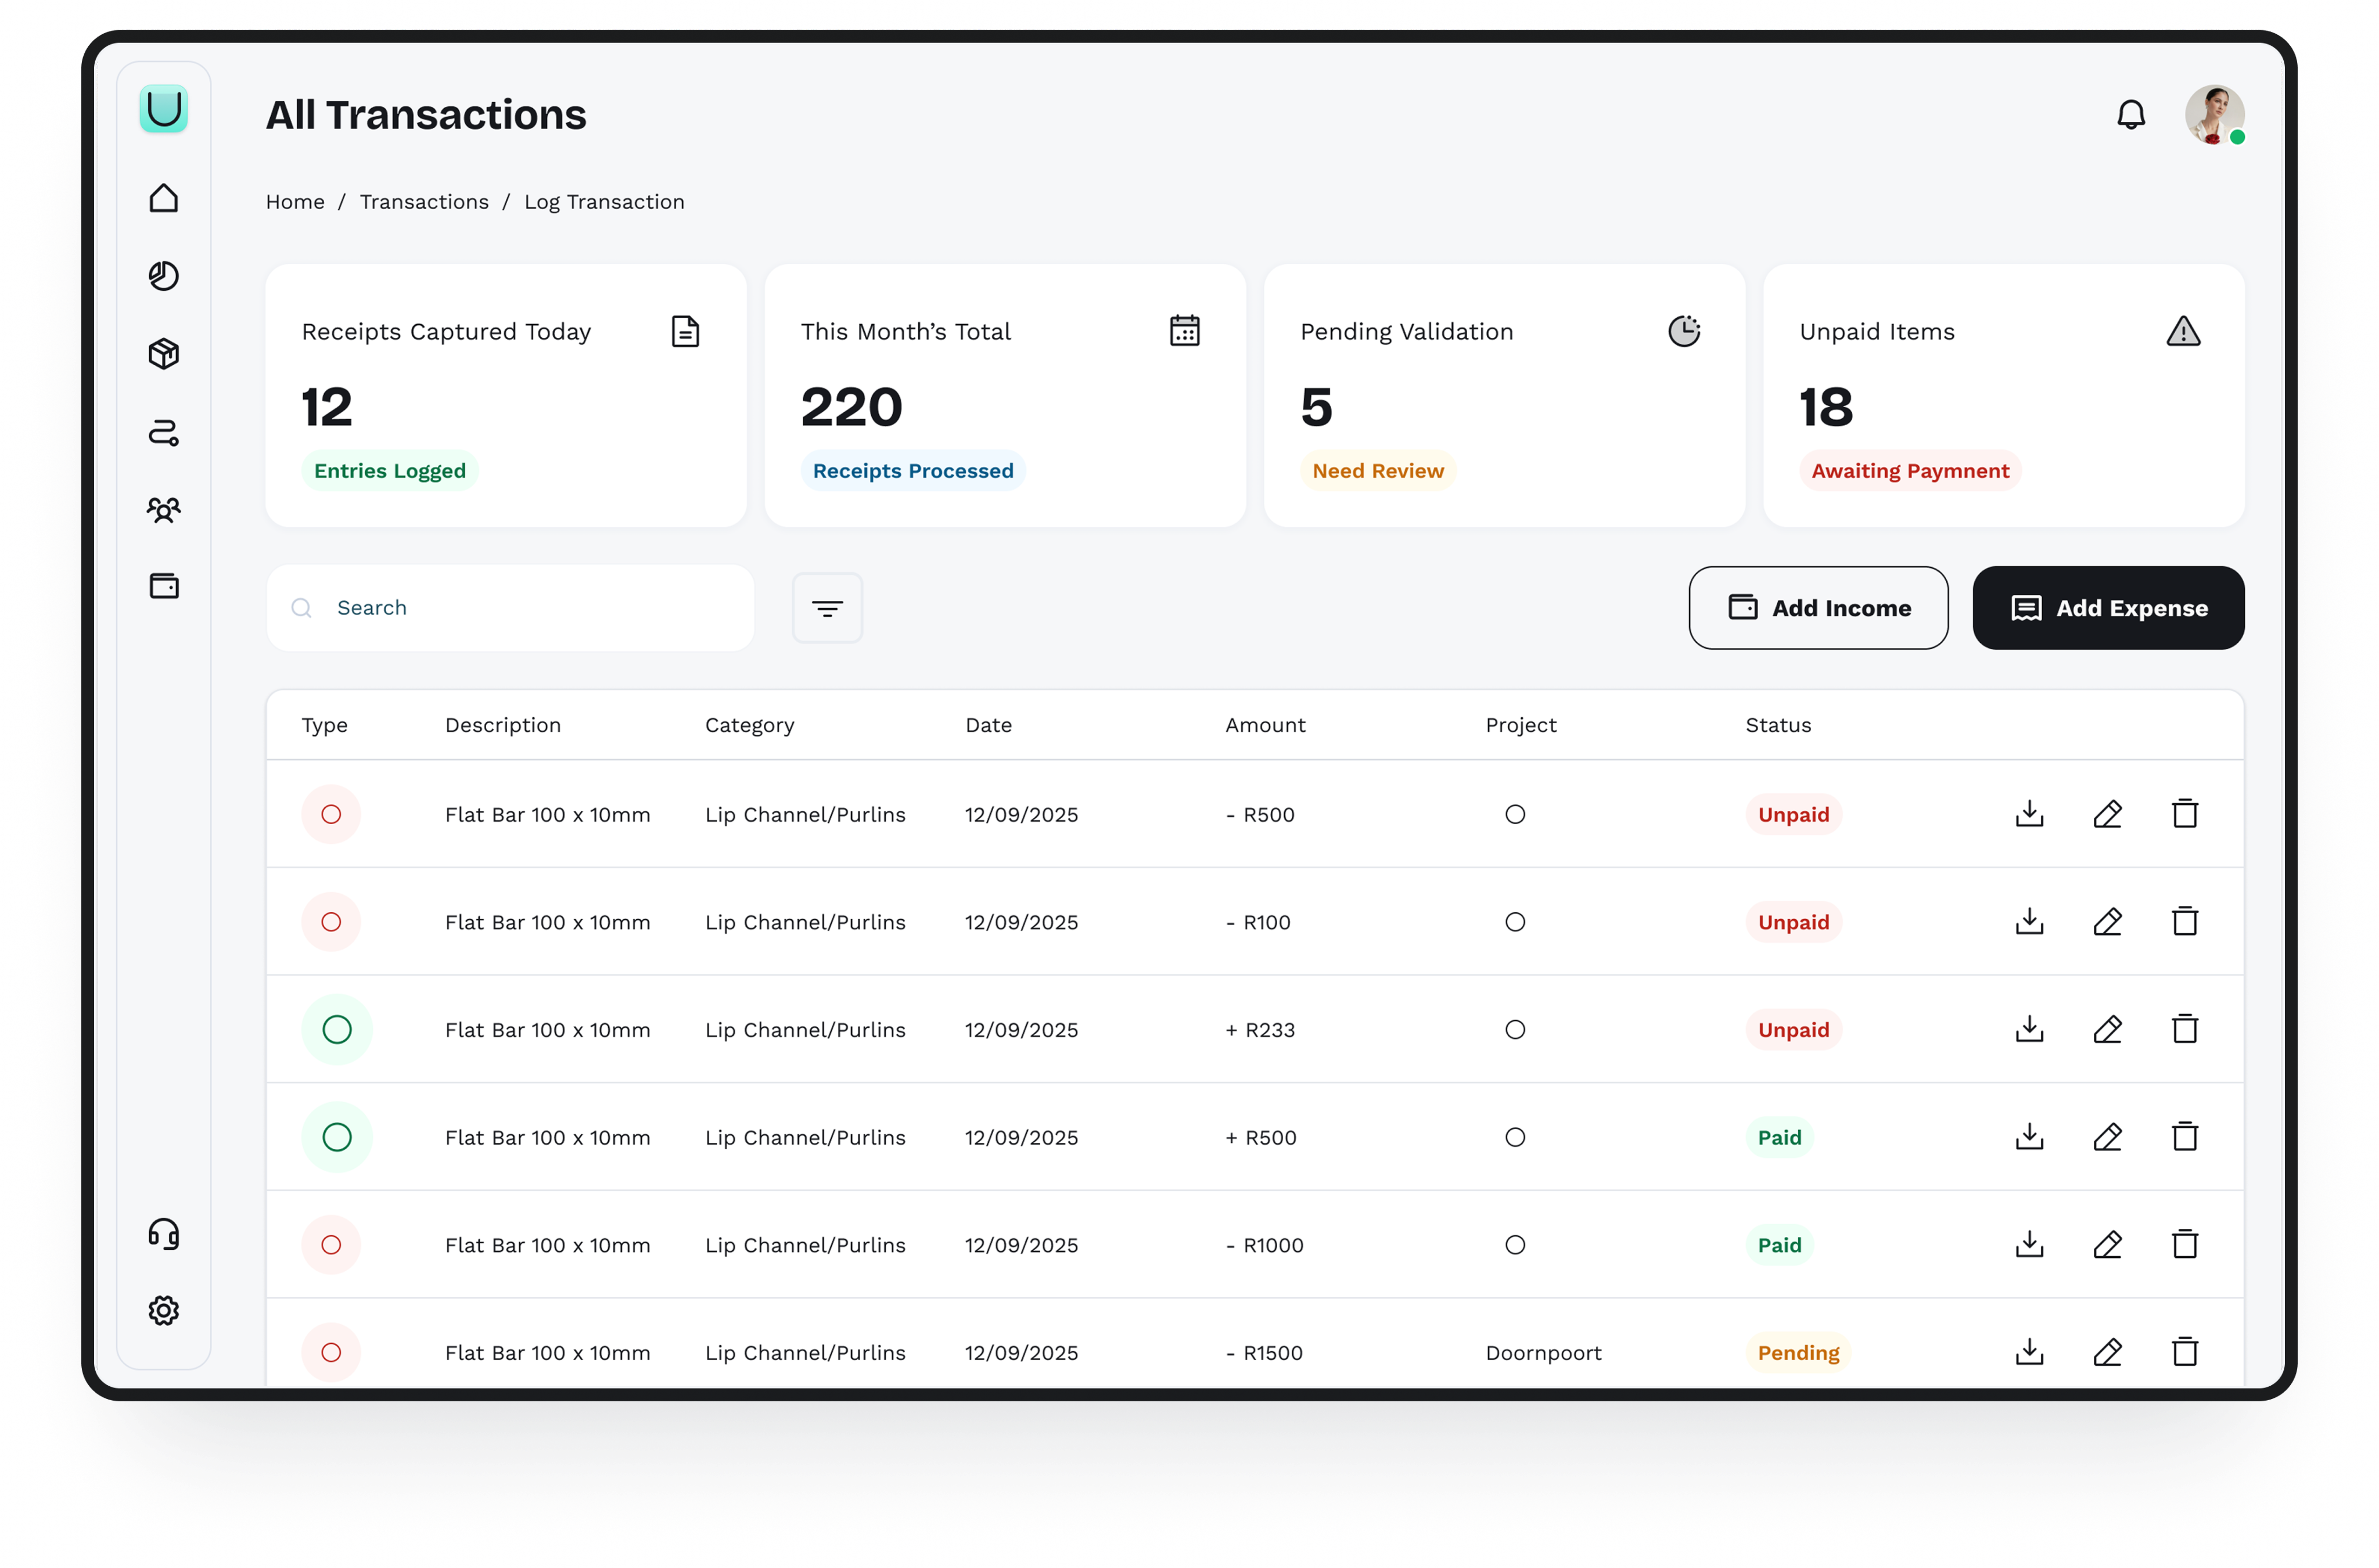Select project circle for - R500 row
The width and height of the screenshot is (2379, 1568).
[1515, 814]
